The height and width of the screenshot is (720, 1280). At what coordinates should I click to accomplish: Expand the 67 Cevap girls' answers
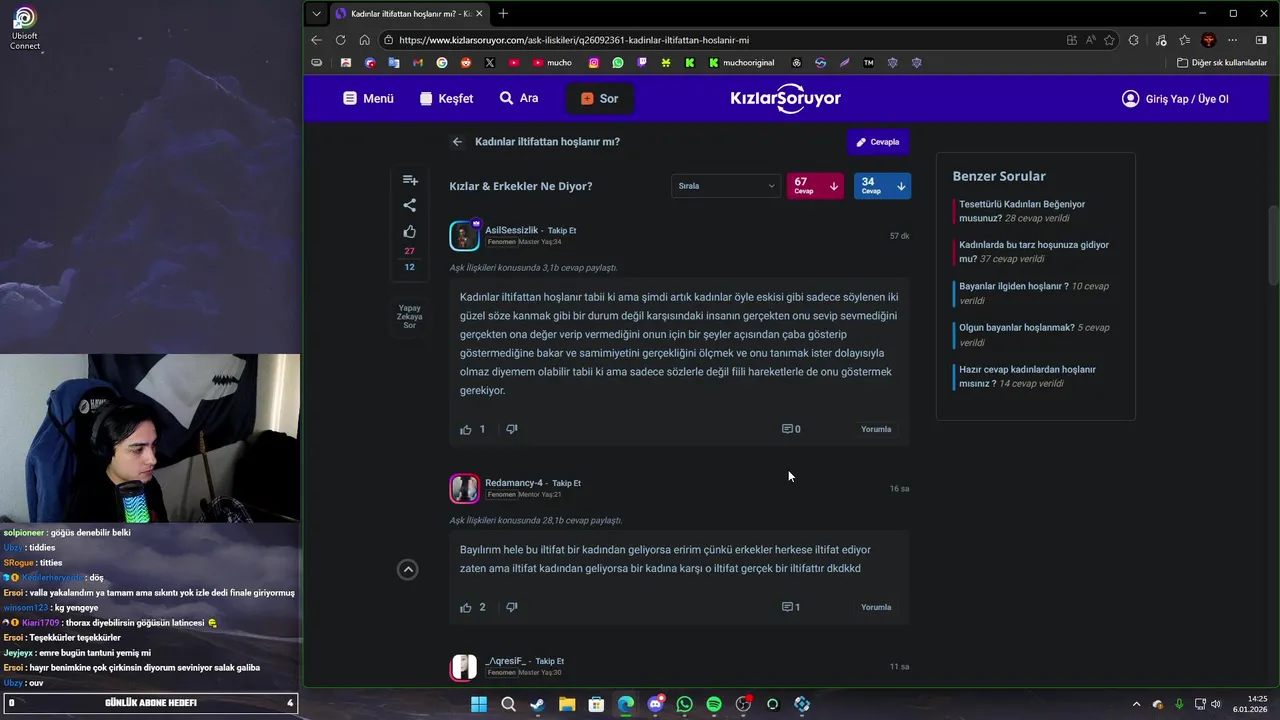pyautogui.click(x=816, y=186)
